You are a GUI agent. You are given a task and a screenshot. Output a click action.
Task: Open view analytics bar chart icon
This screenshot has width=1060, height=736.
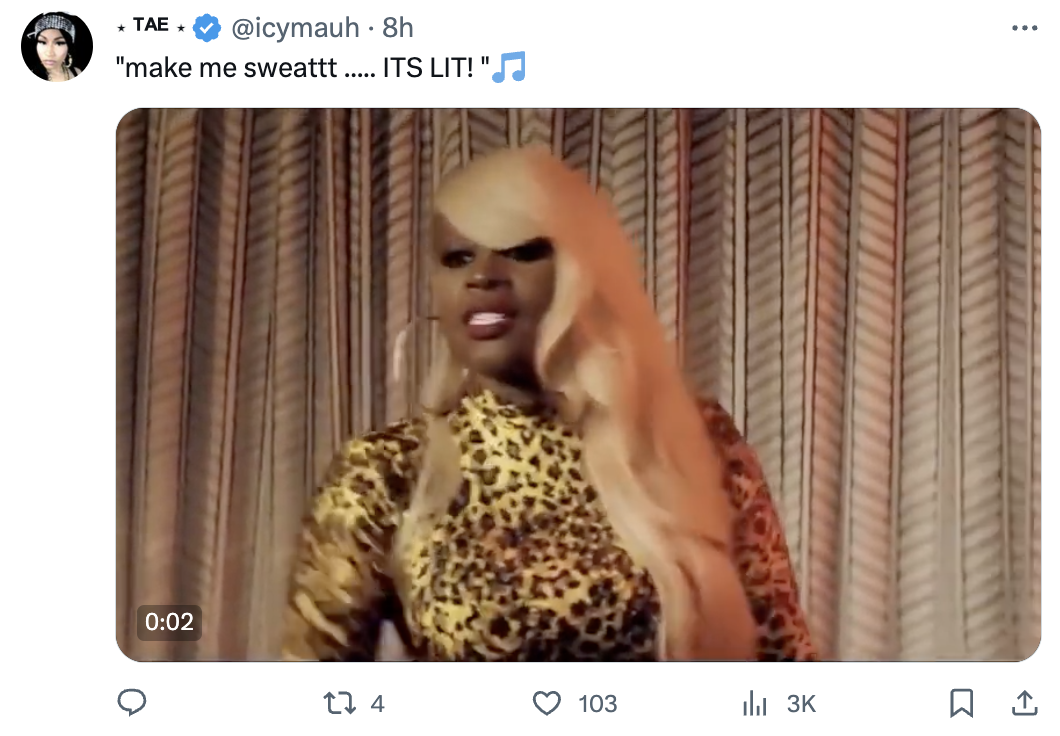755,703
